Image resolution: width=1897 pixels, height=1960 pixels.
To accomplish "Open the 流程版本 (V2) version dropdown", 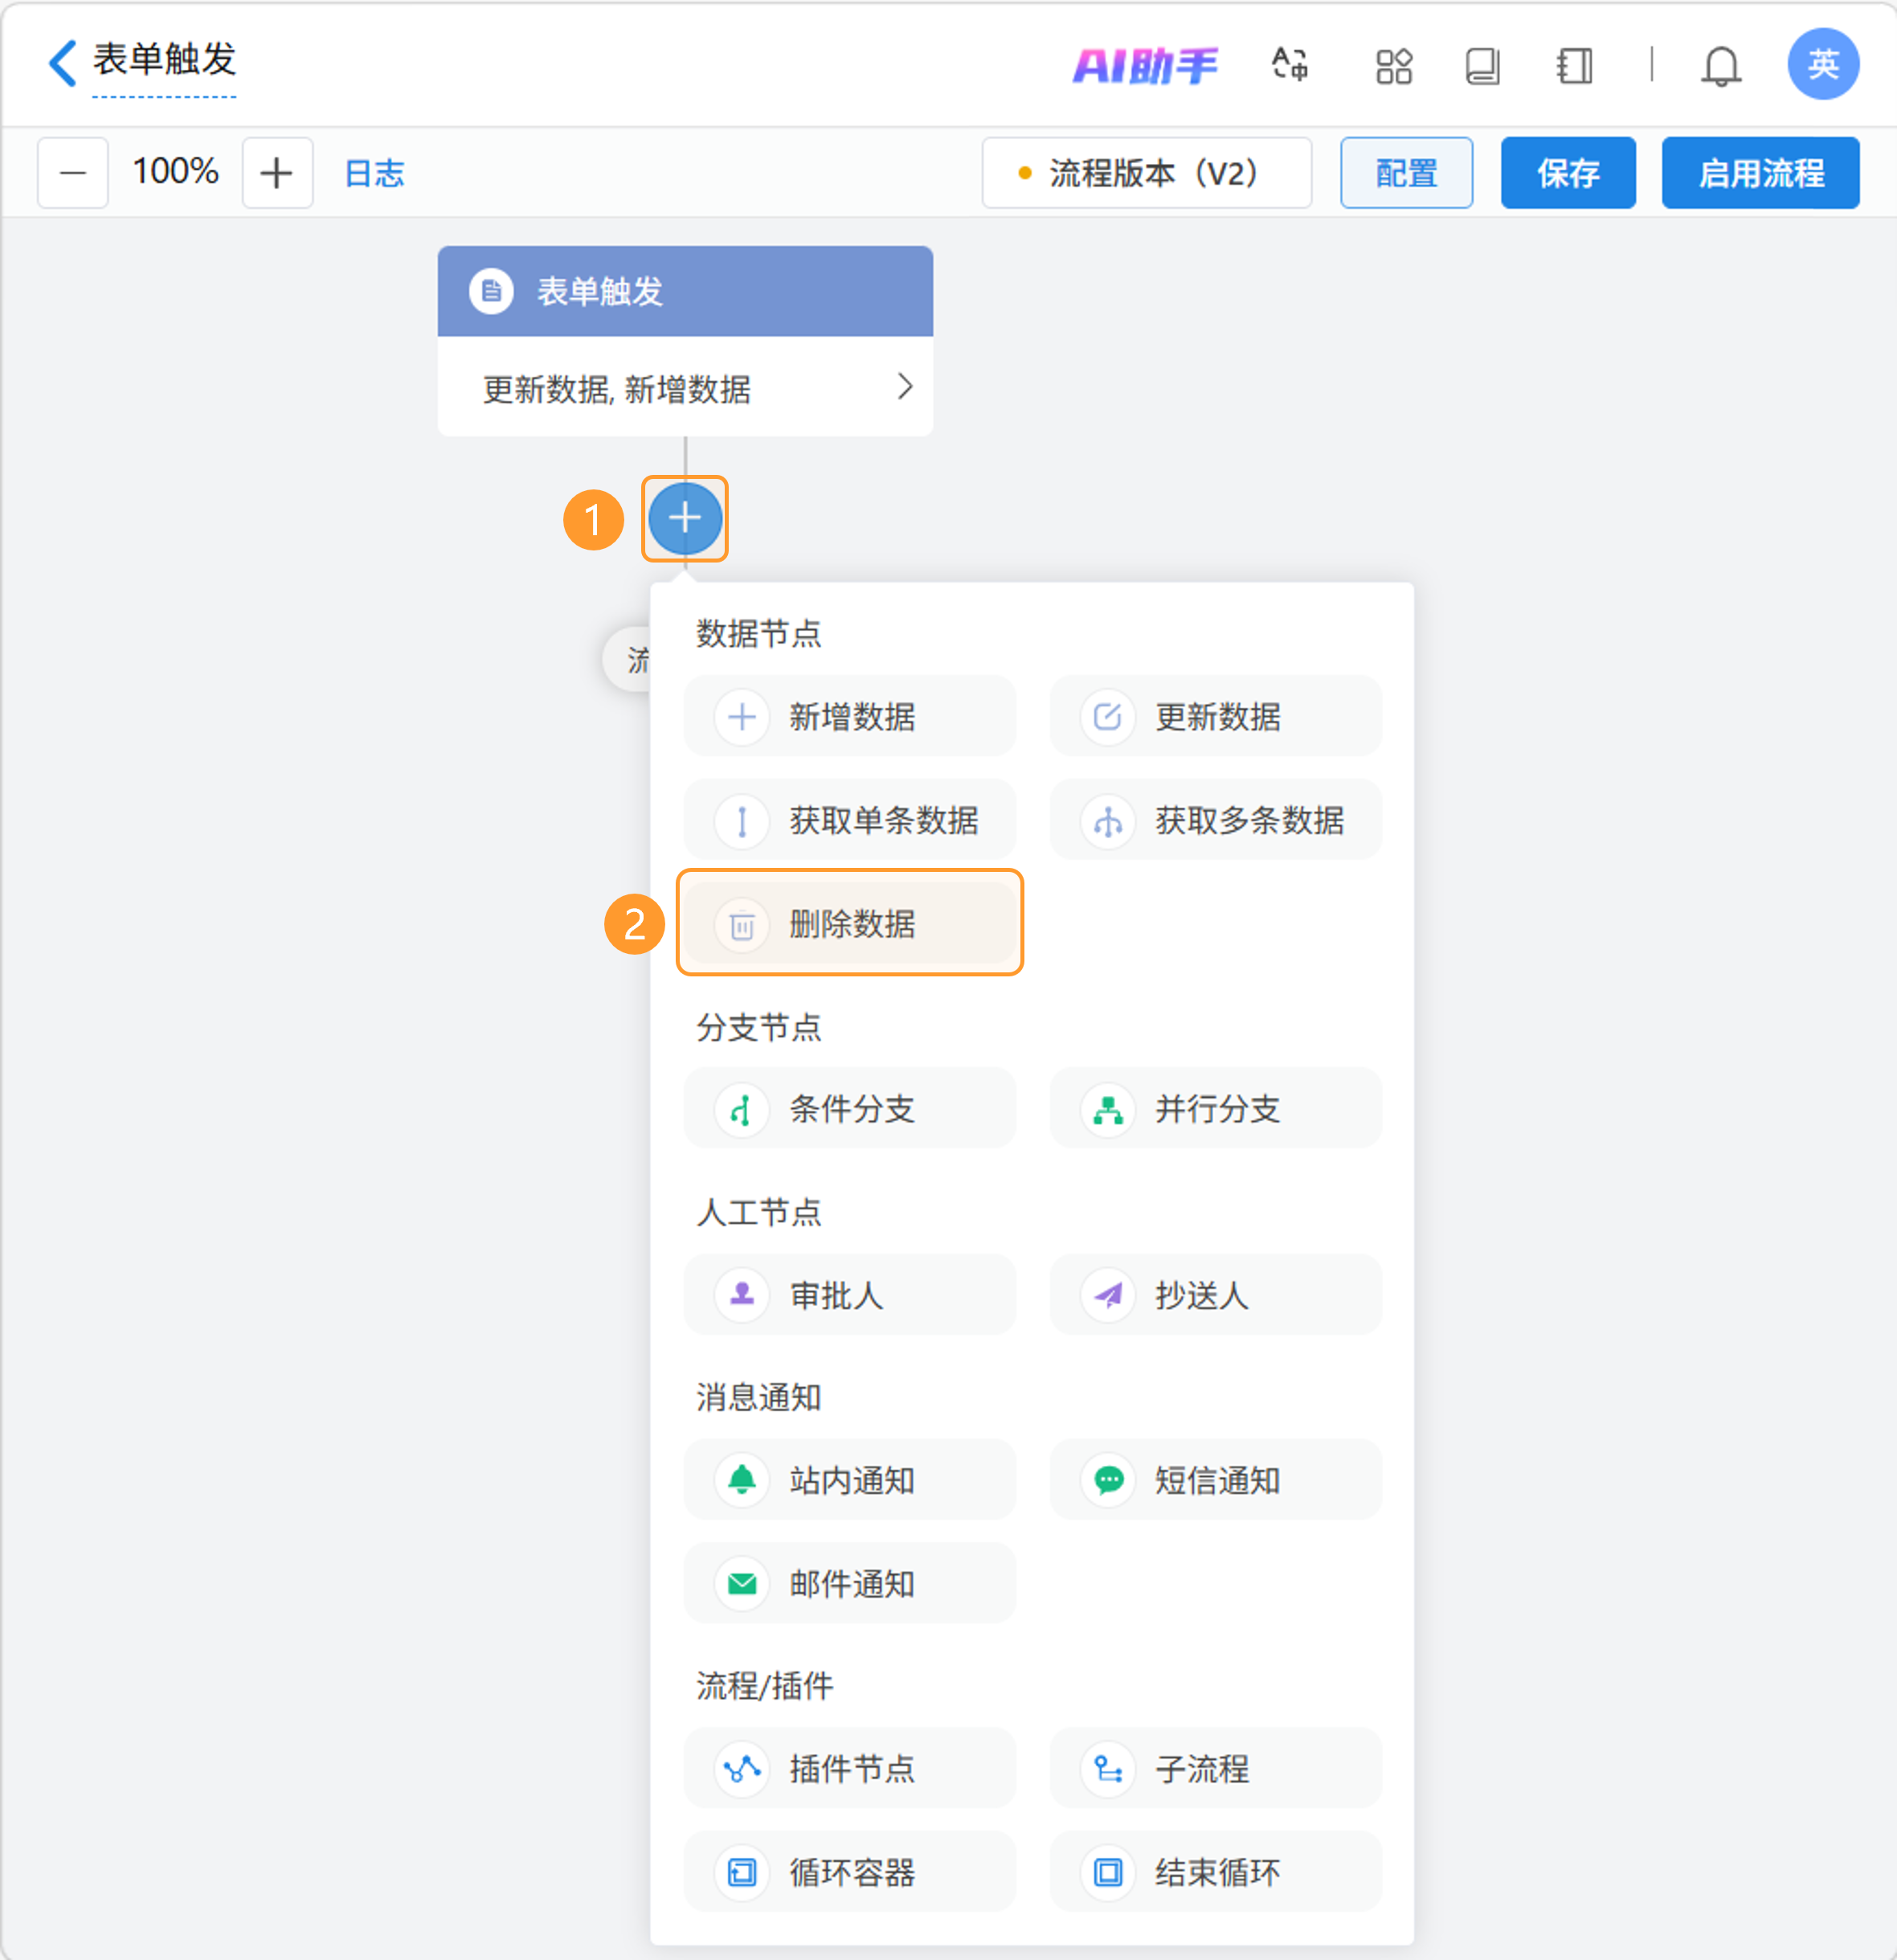I will [x=1146, y=173].
